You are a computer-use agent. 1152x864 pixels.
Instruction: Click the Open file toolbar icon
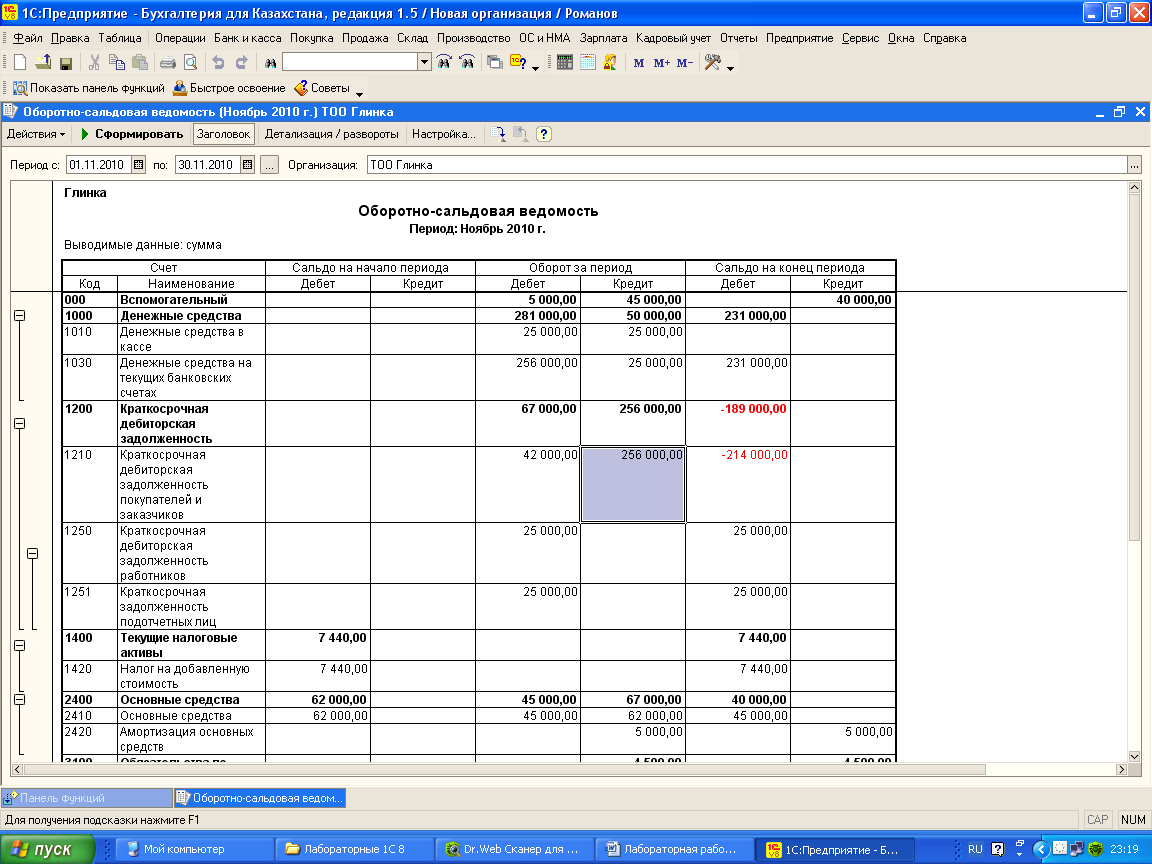click(x=43, y=63)
